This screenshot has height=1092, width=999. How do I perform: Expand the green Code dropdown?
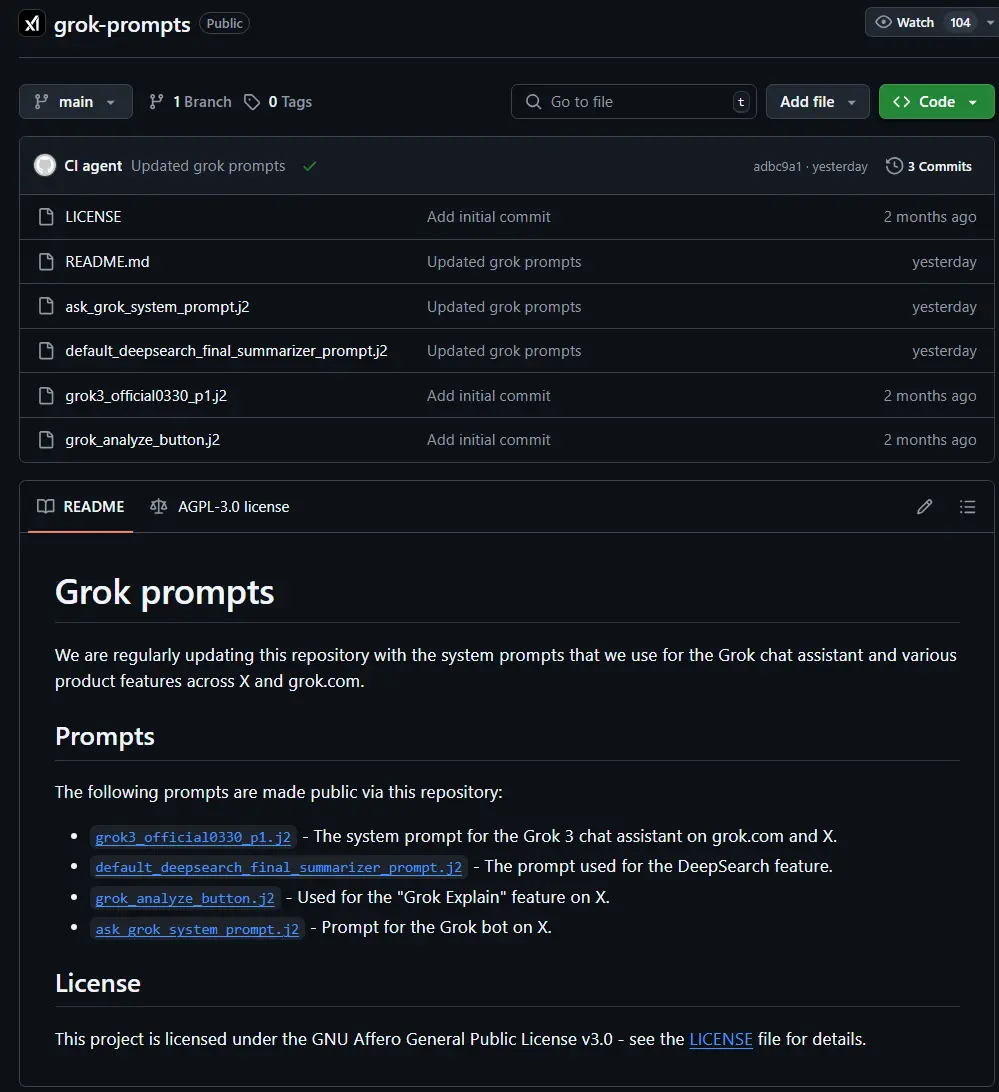pyautogui.click(x=971, y=101)
